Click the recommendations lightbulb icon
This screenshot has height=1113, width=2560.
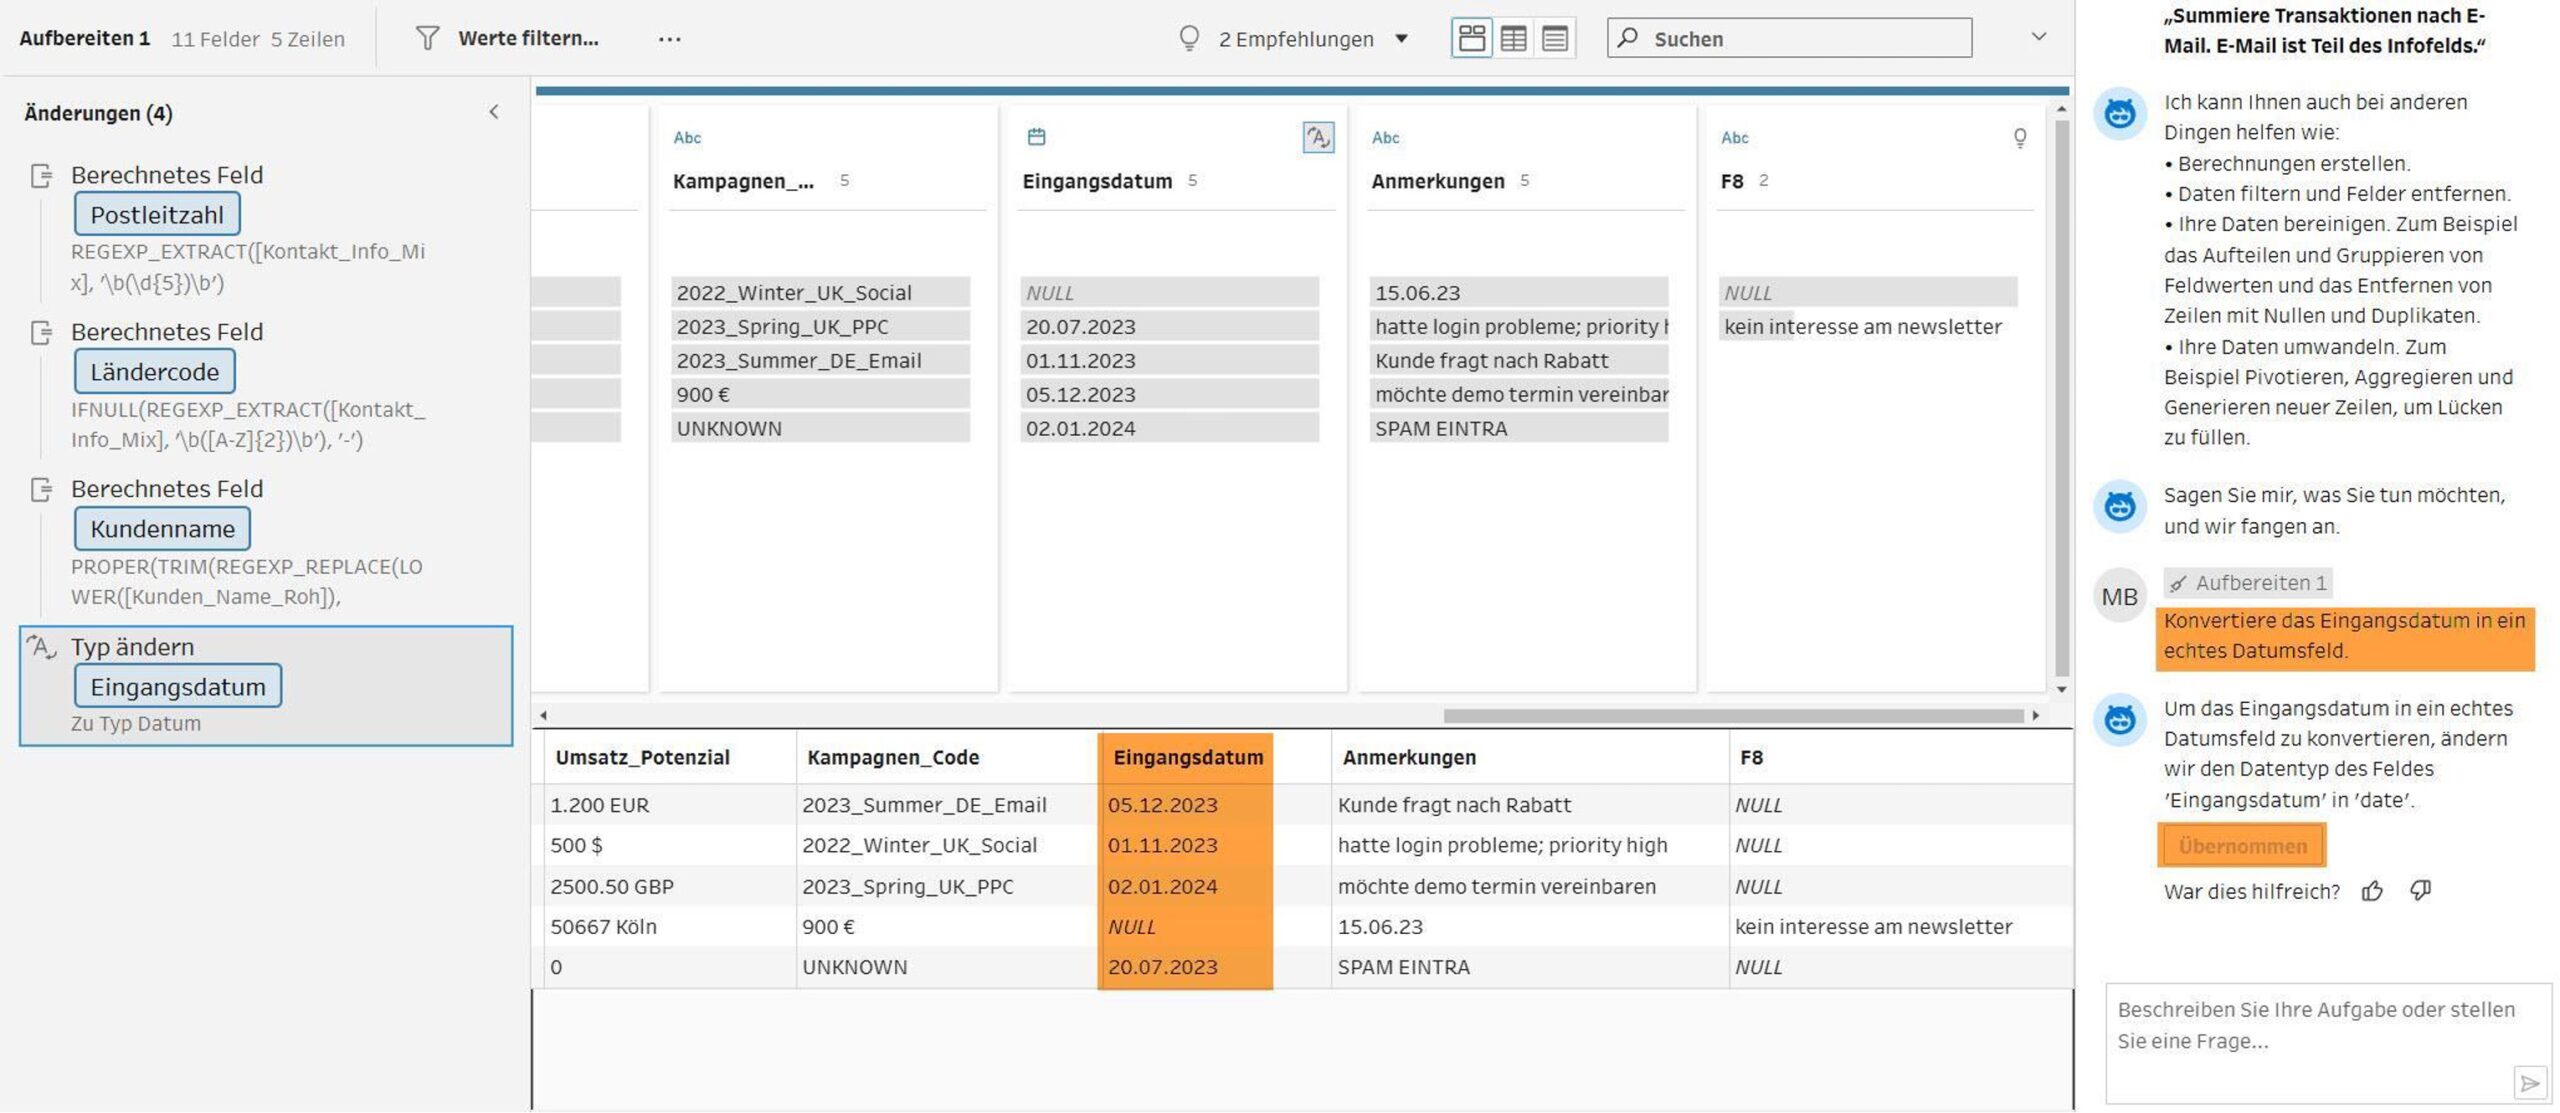(1188, 38)
